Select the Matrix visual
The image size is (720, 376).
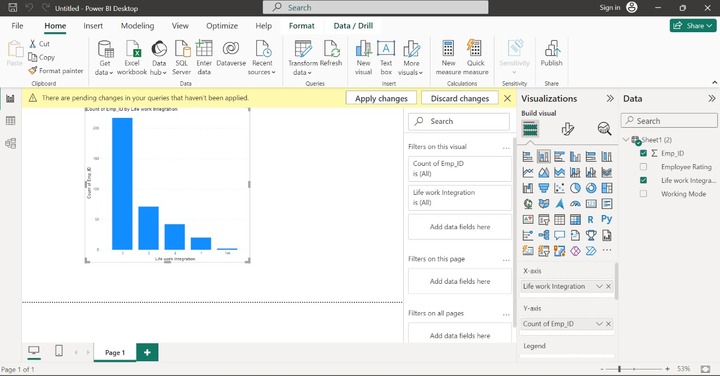575,219
